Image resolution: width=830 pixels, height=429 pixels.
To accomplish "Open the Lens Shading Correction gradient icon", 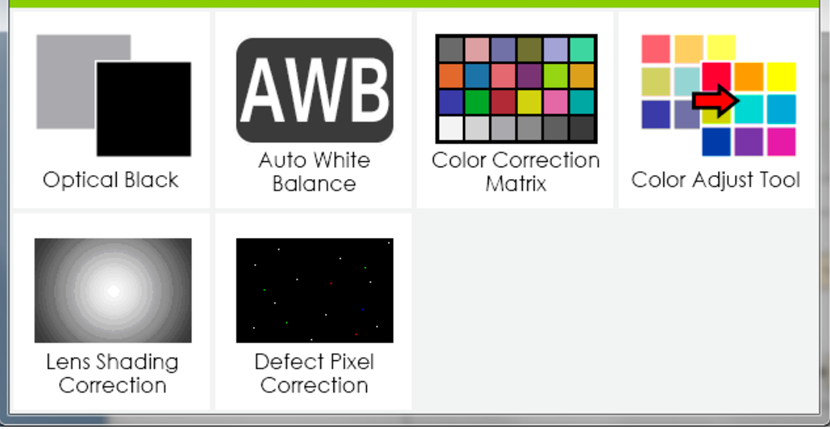I will [113, 290].
